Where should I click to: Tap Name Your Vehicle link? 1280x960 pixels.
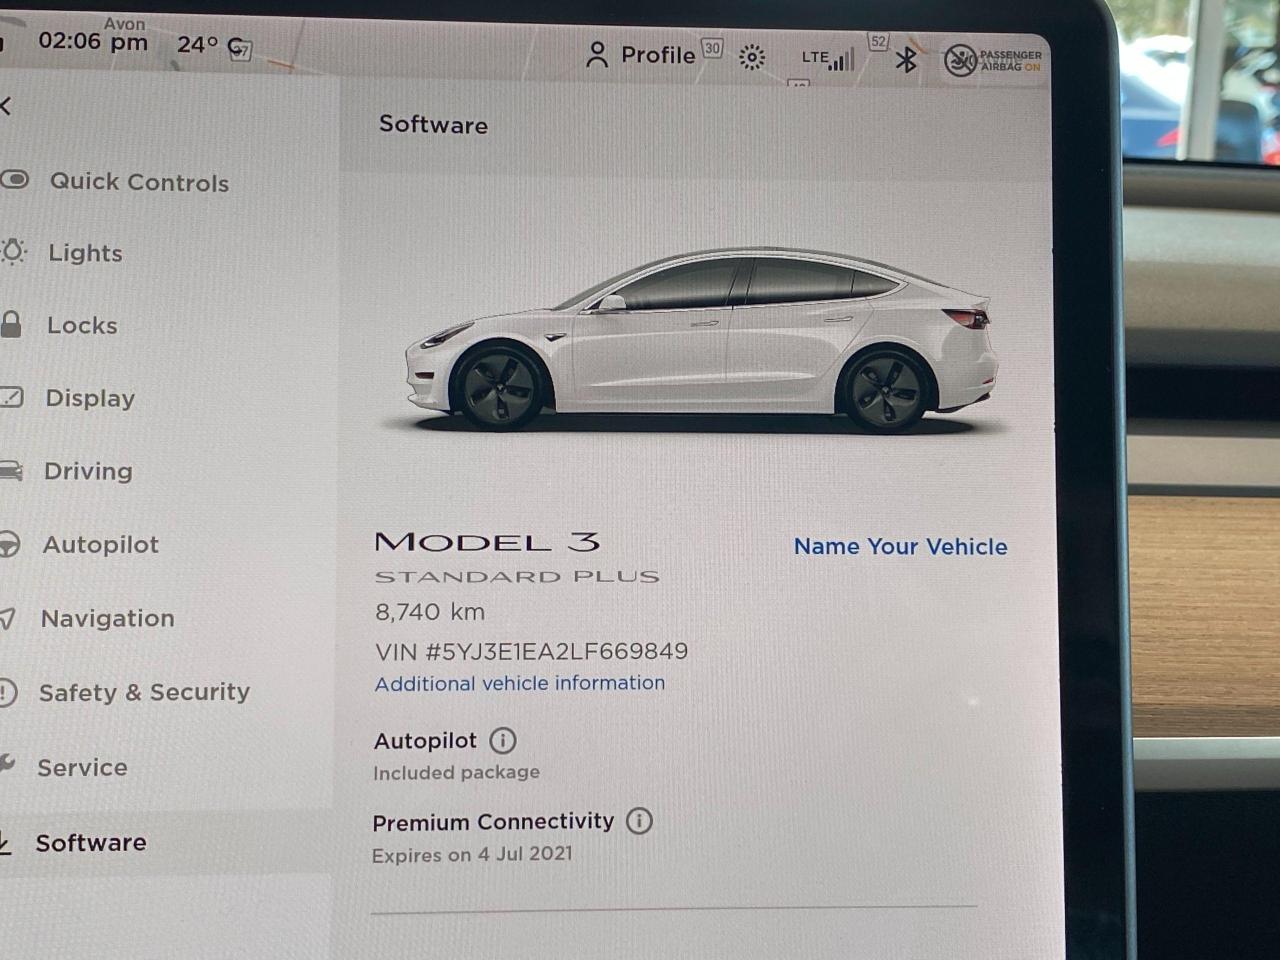pos(901,546)
